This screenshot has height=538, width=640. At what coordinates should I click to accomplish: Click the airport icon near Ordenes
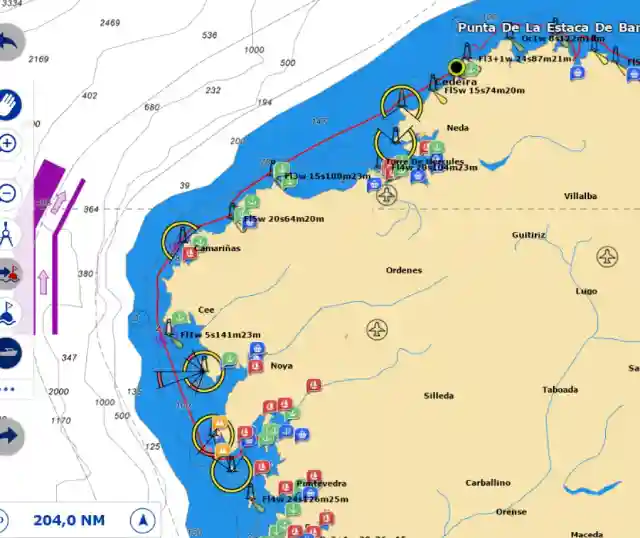[388, 195]
